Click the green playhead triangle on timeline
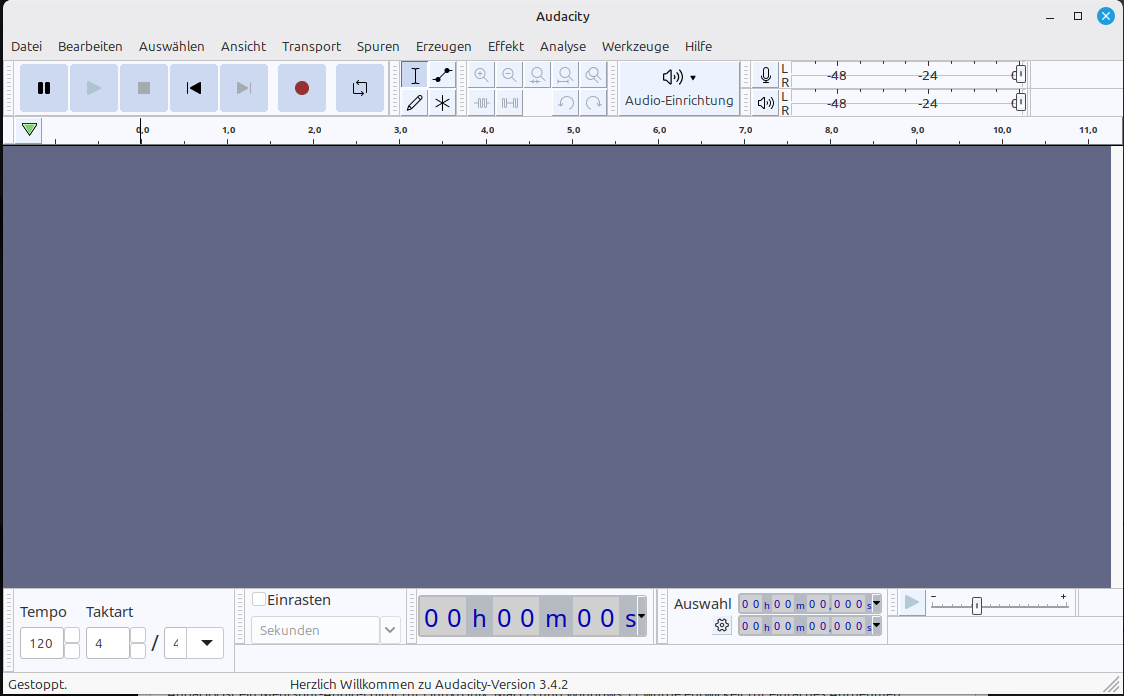 click(29, 130)
